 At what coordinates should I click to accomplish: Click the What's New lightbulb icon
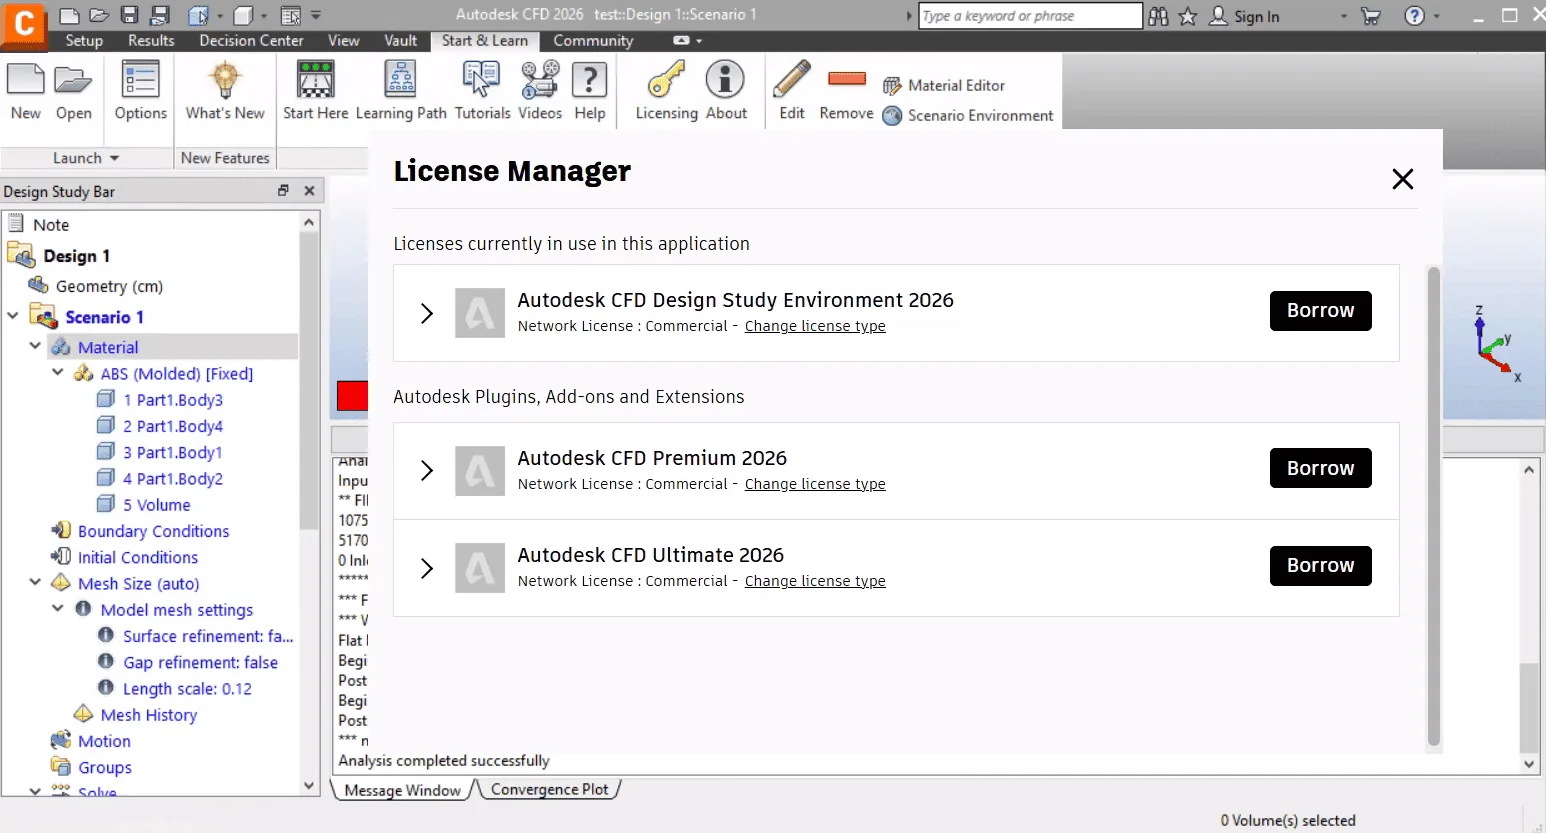point(225,80)
